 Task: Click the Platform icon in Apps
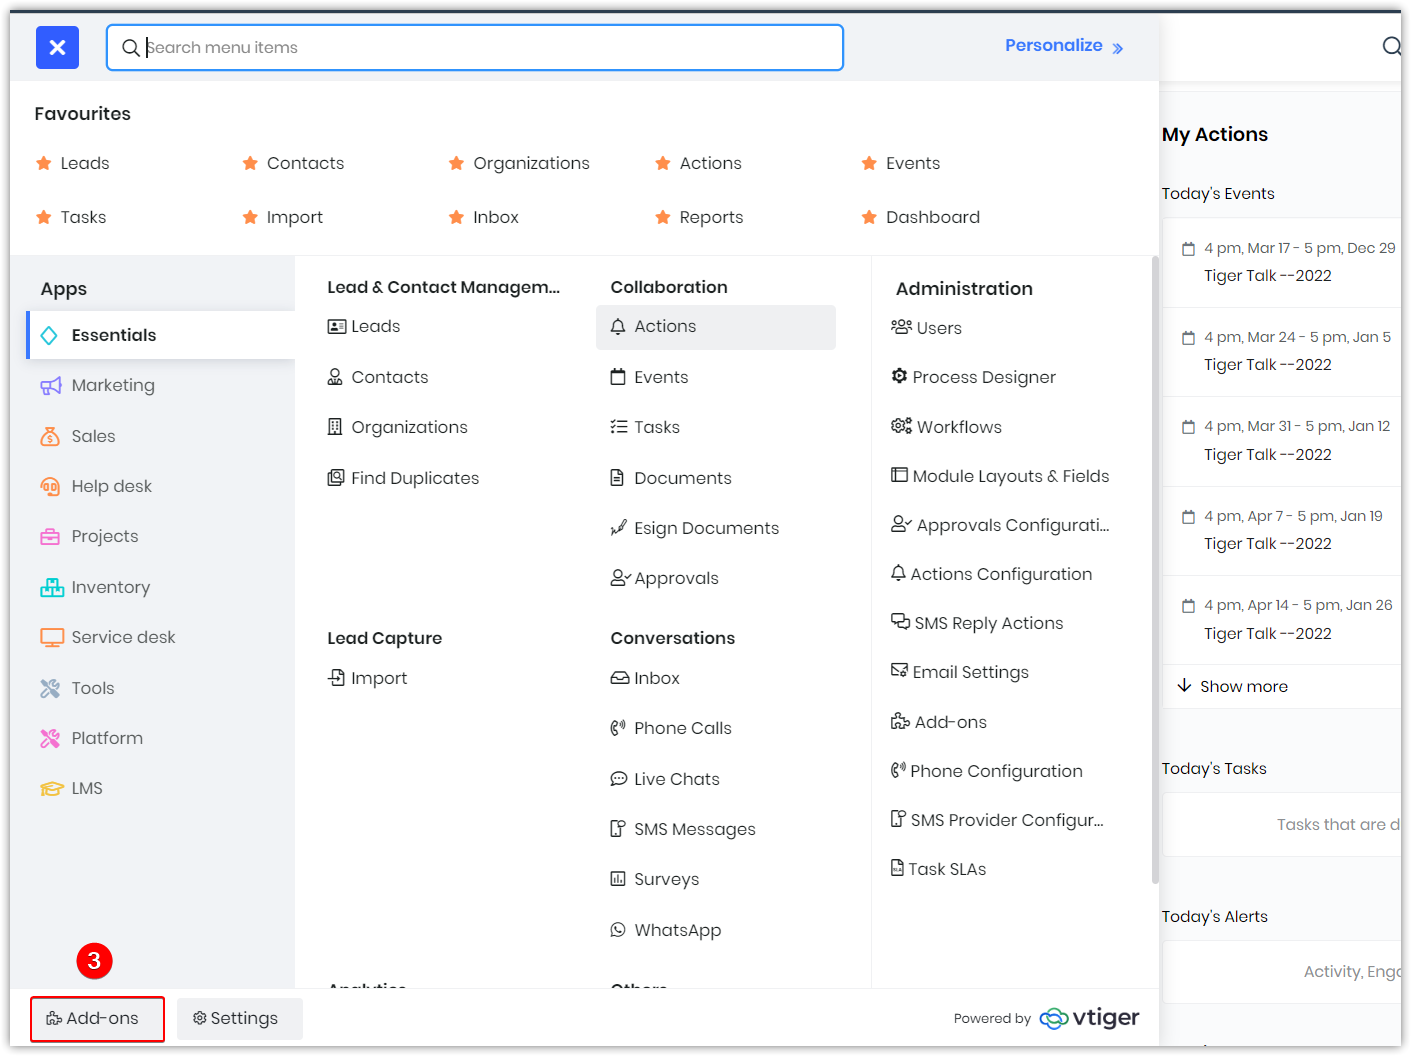(50, 738)
